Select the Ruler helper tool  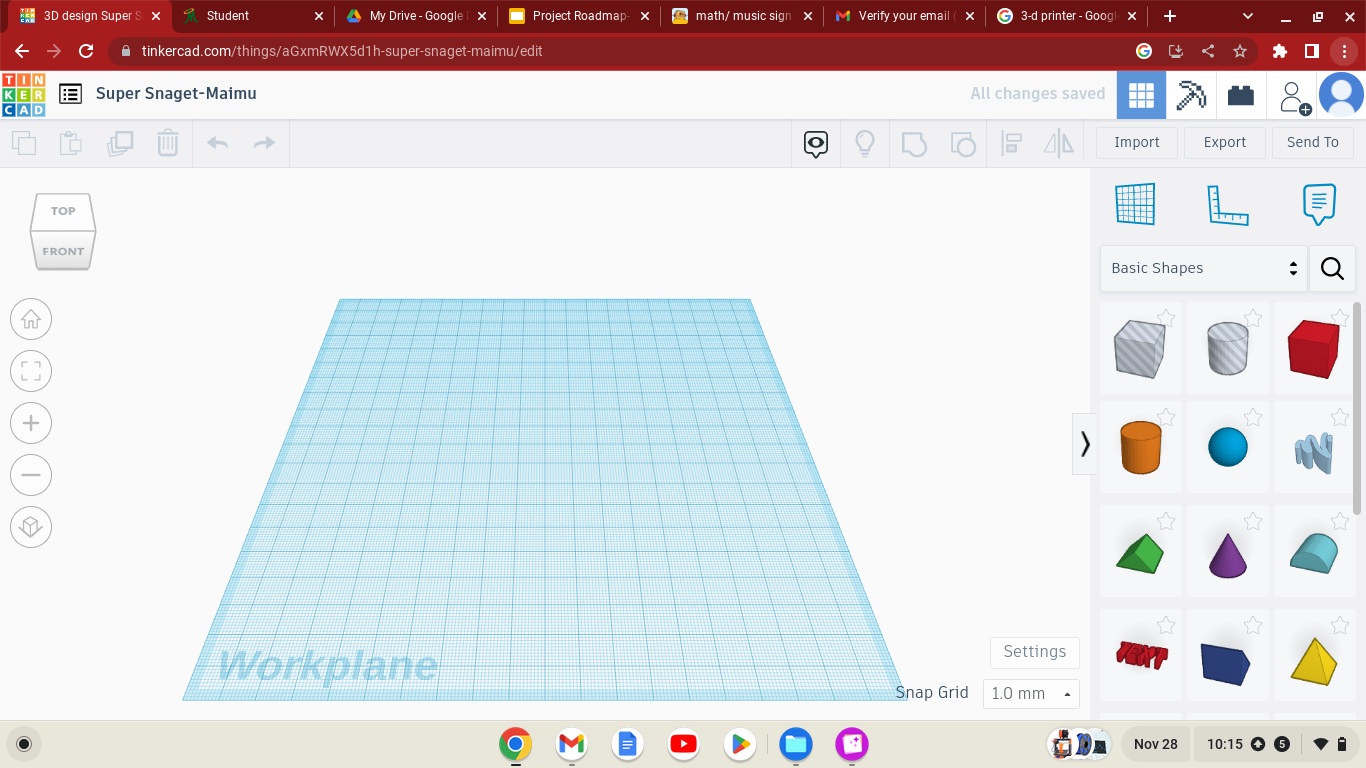(1228, 203)
